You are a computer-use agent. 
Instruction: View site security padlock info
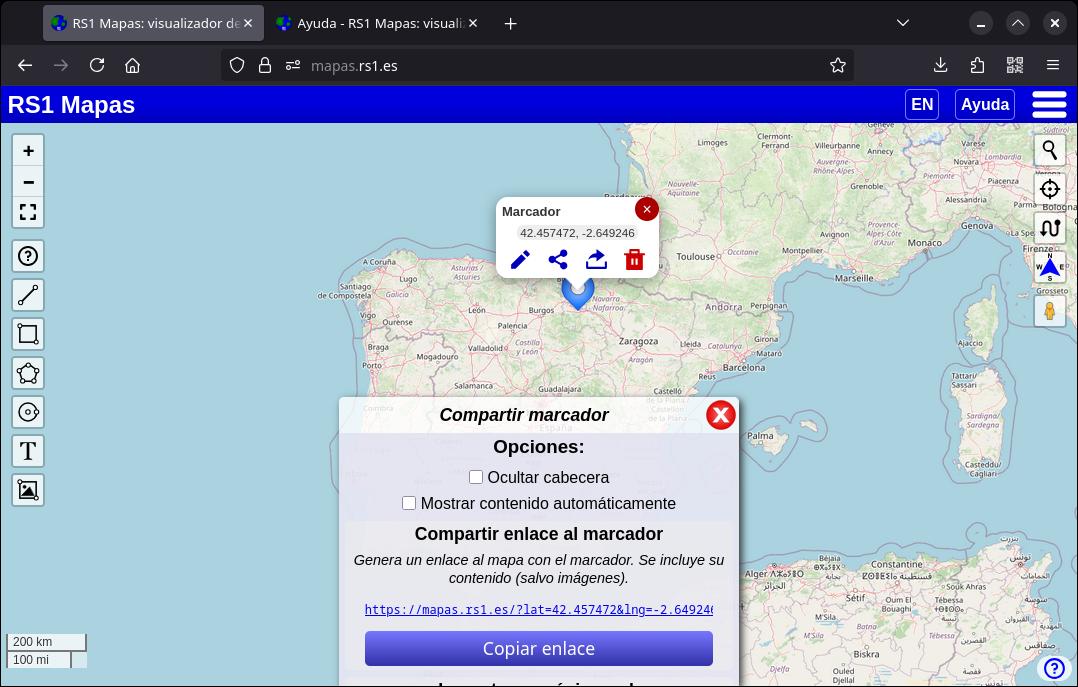click(265, 65)
